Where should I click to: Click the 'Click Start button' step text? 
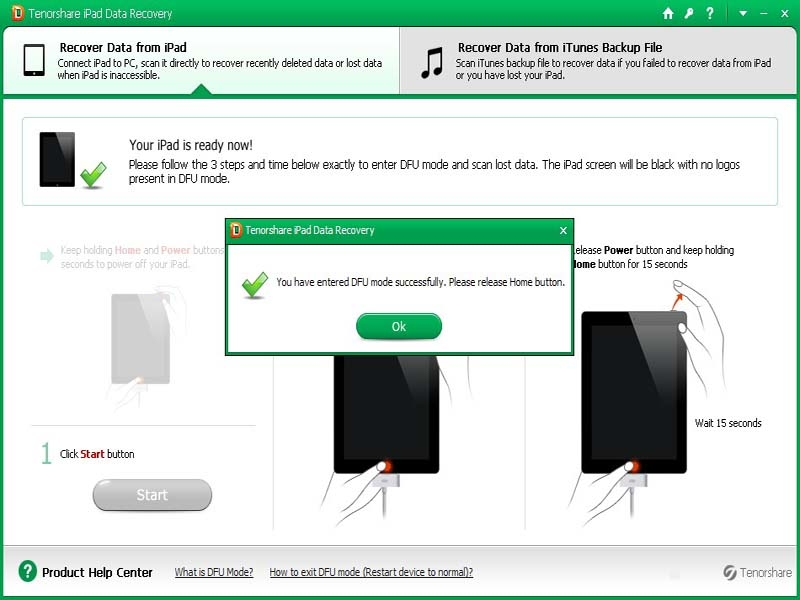(x=97, y=454)
